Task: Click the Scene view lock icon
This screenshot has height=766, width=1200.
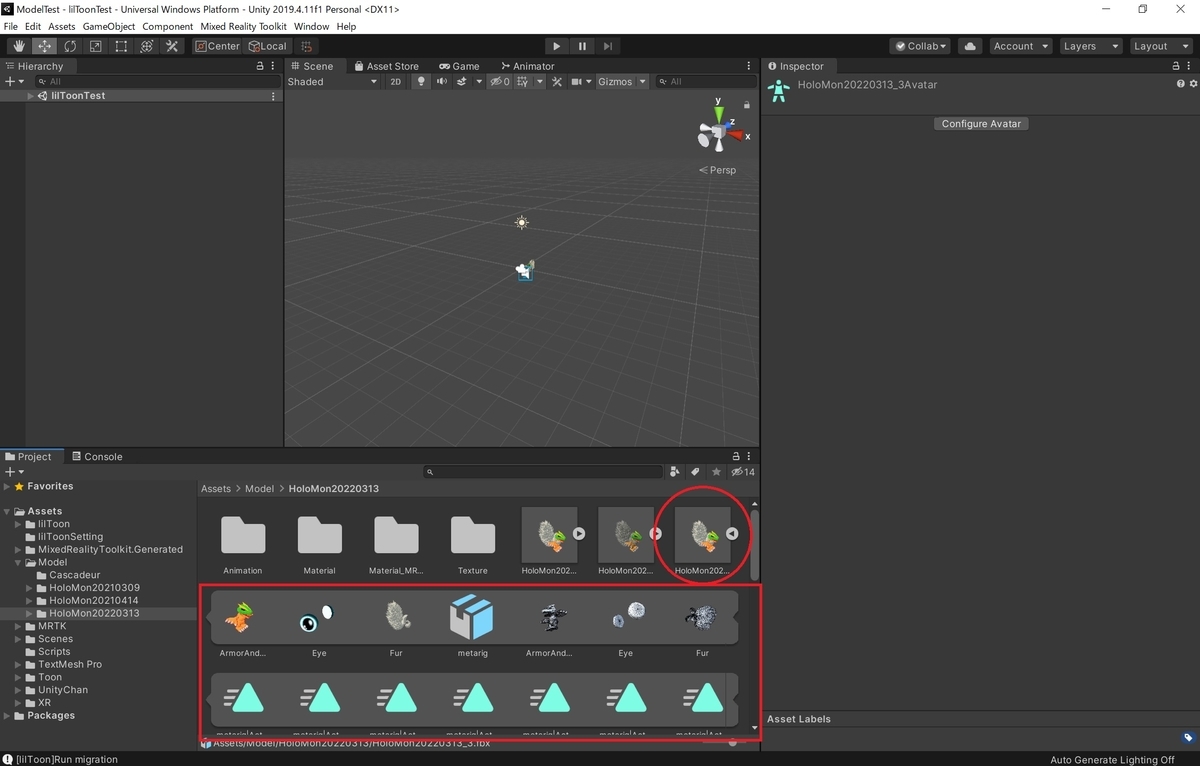Action: [x=747, y=104]
